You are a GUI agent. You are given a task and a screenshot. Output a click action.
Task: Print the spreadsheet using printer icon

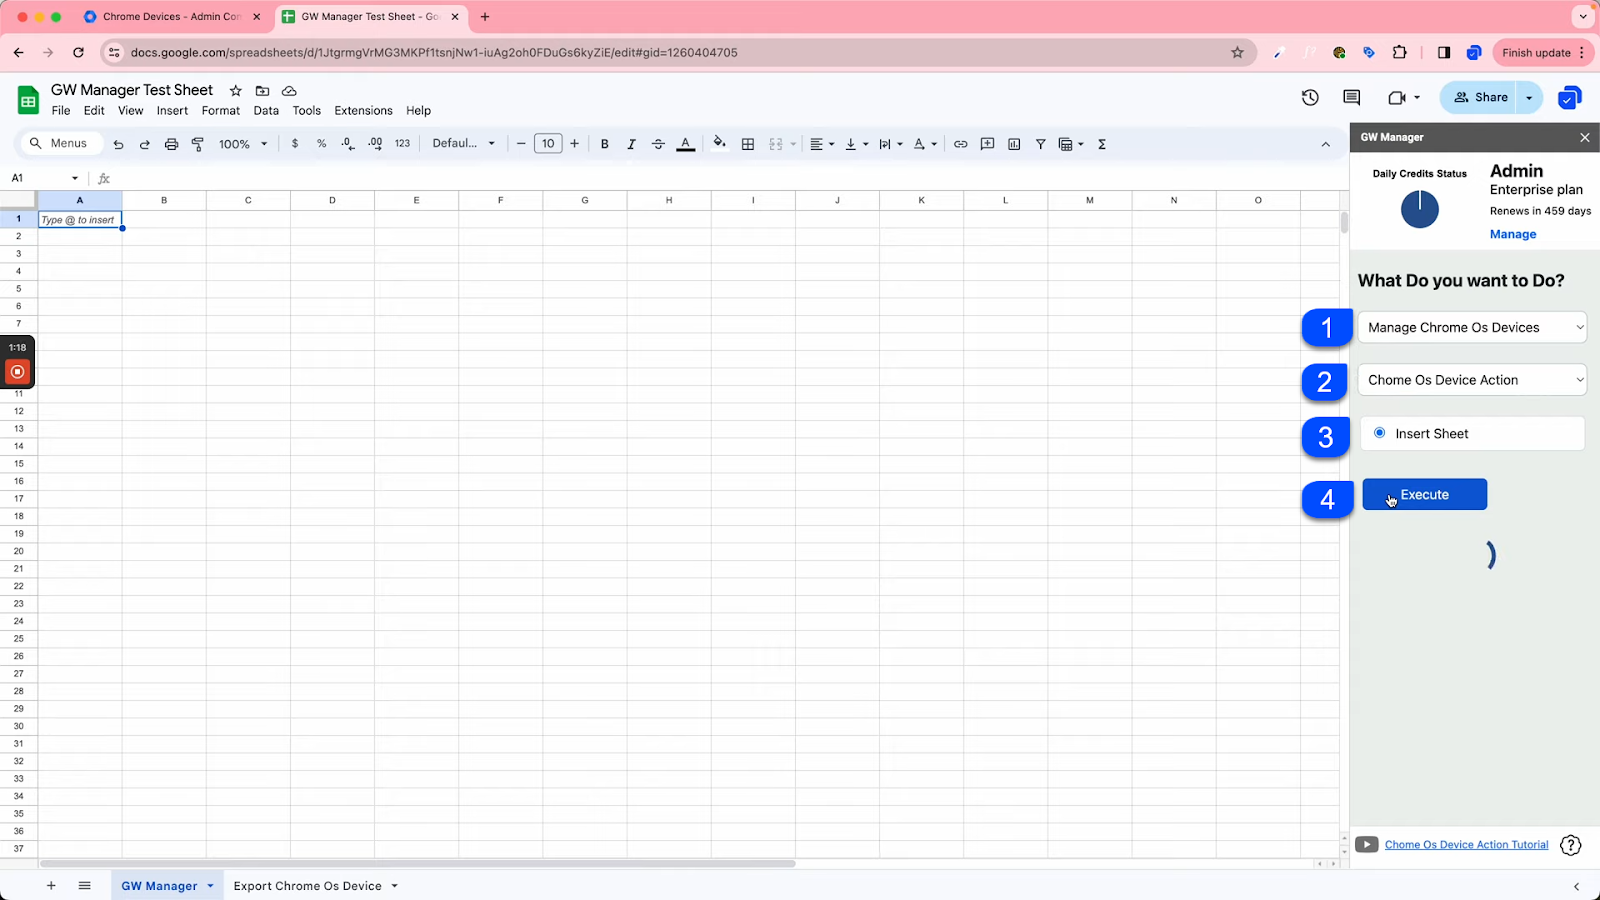[x=171, y=144]
